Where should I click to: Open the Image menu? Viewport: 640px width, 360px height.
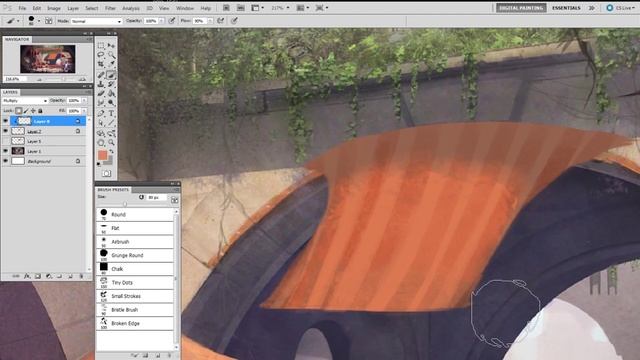(x=54, y=8)
